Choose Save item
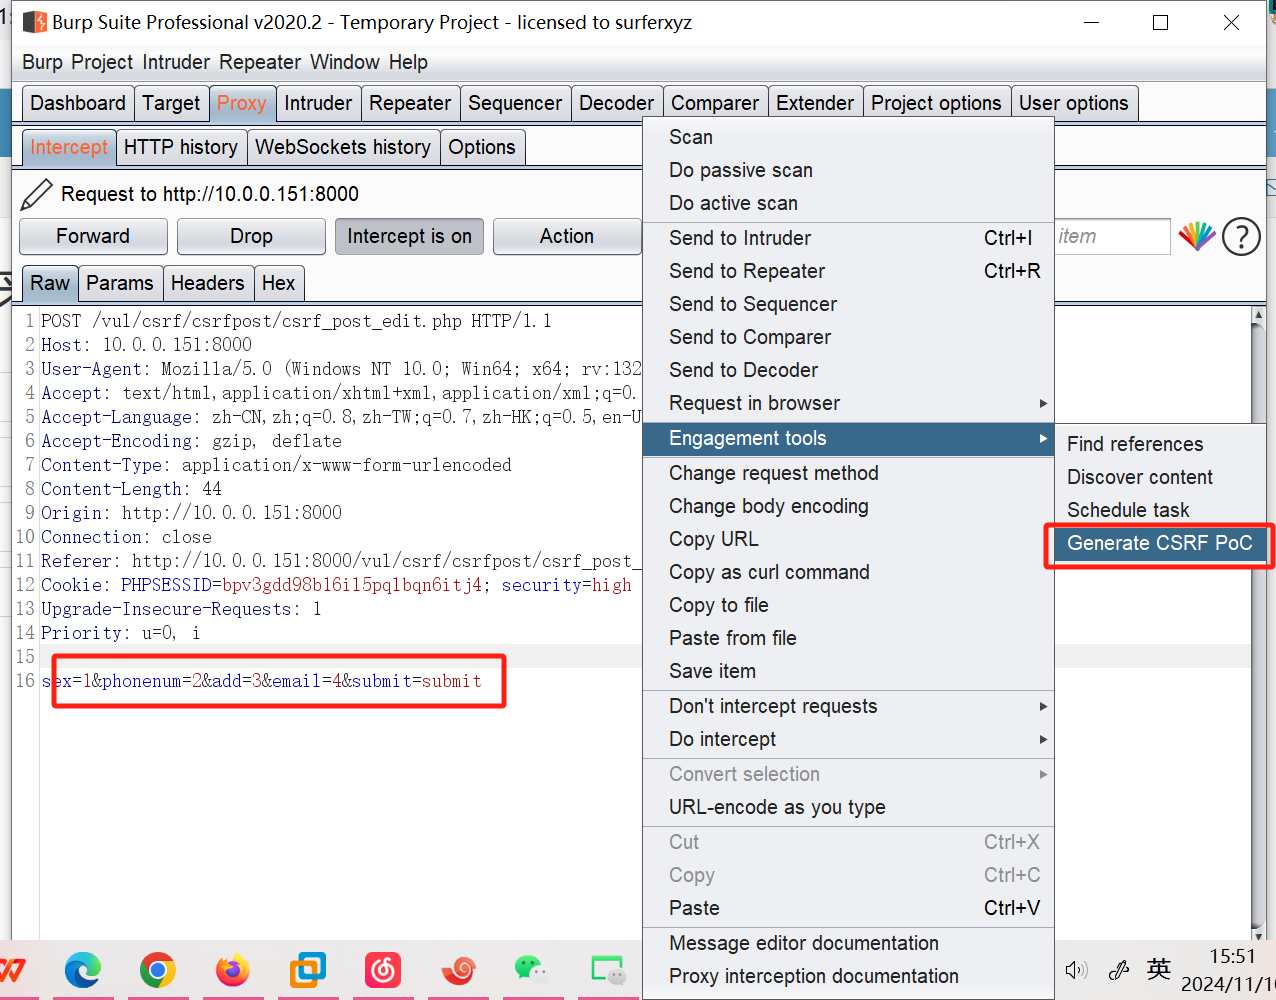 [x=848, y=671]
